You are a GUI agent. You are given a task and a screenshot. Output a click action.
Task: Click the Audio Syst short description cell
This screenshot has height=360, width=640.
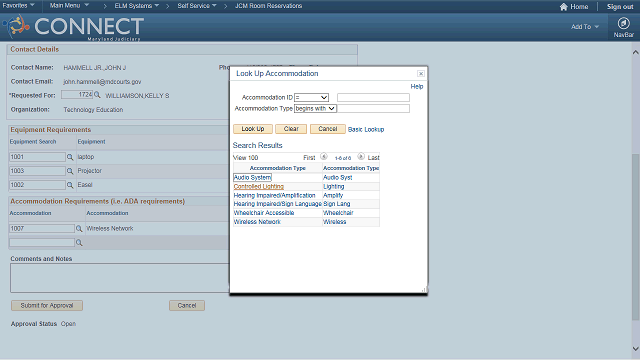tap(338, 178)
